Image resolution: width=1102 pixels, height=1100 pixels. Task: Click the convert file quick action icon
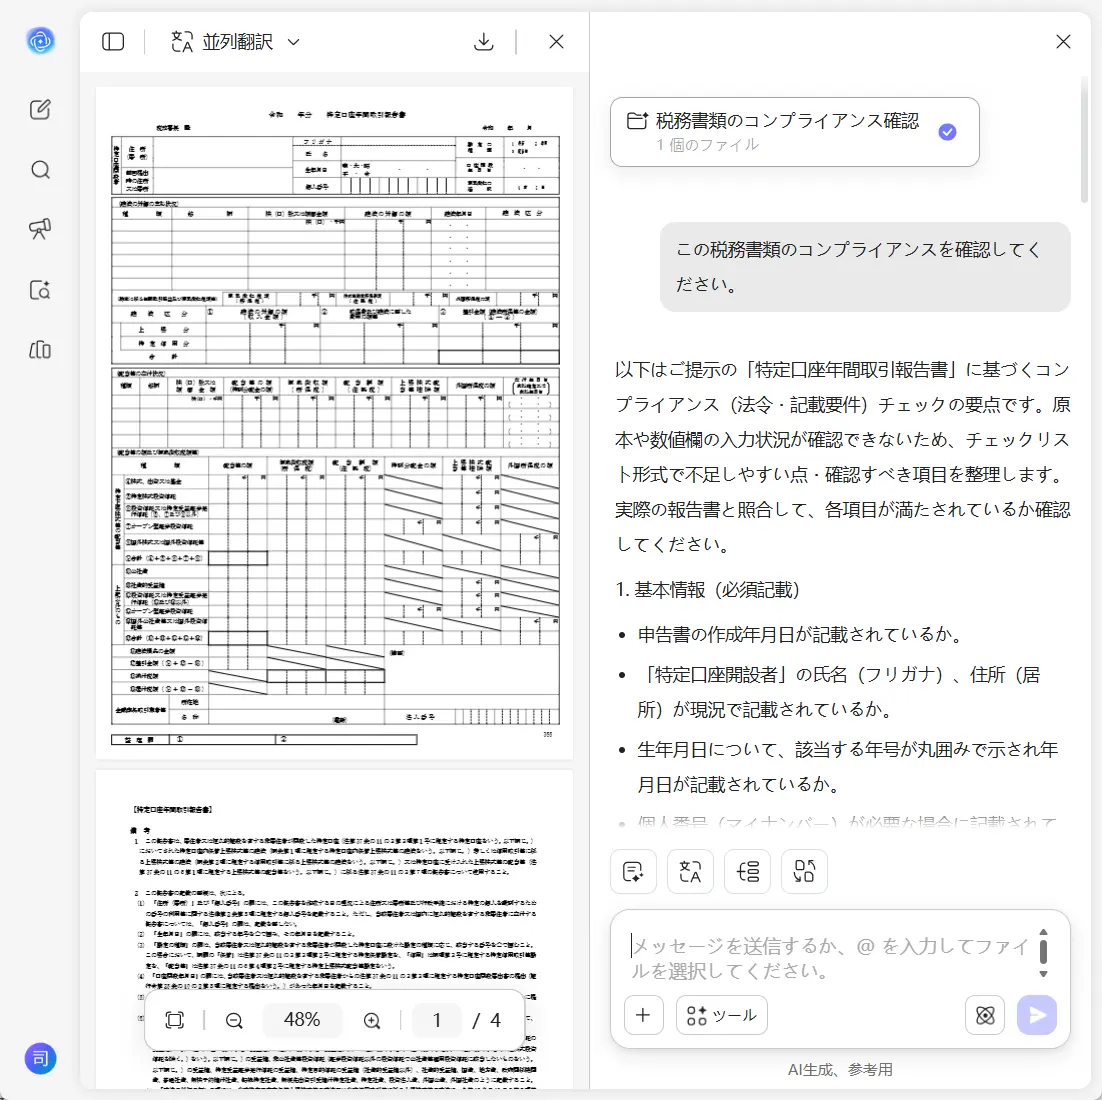tap(804, 872)
